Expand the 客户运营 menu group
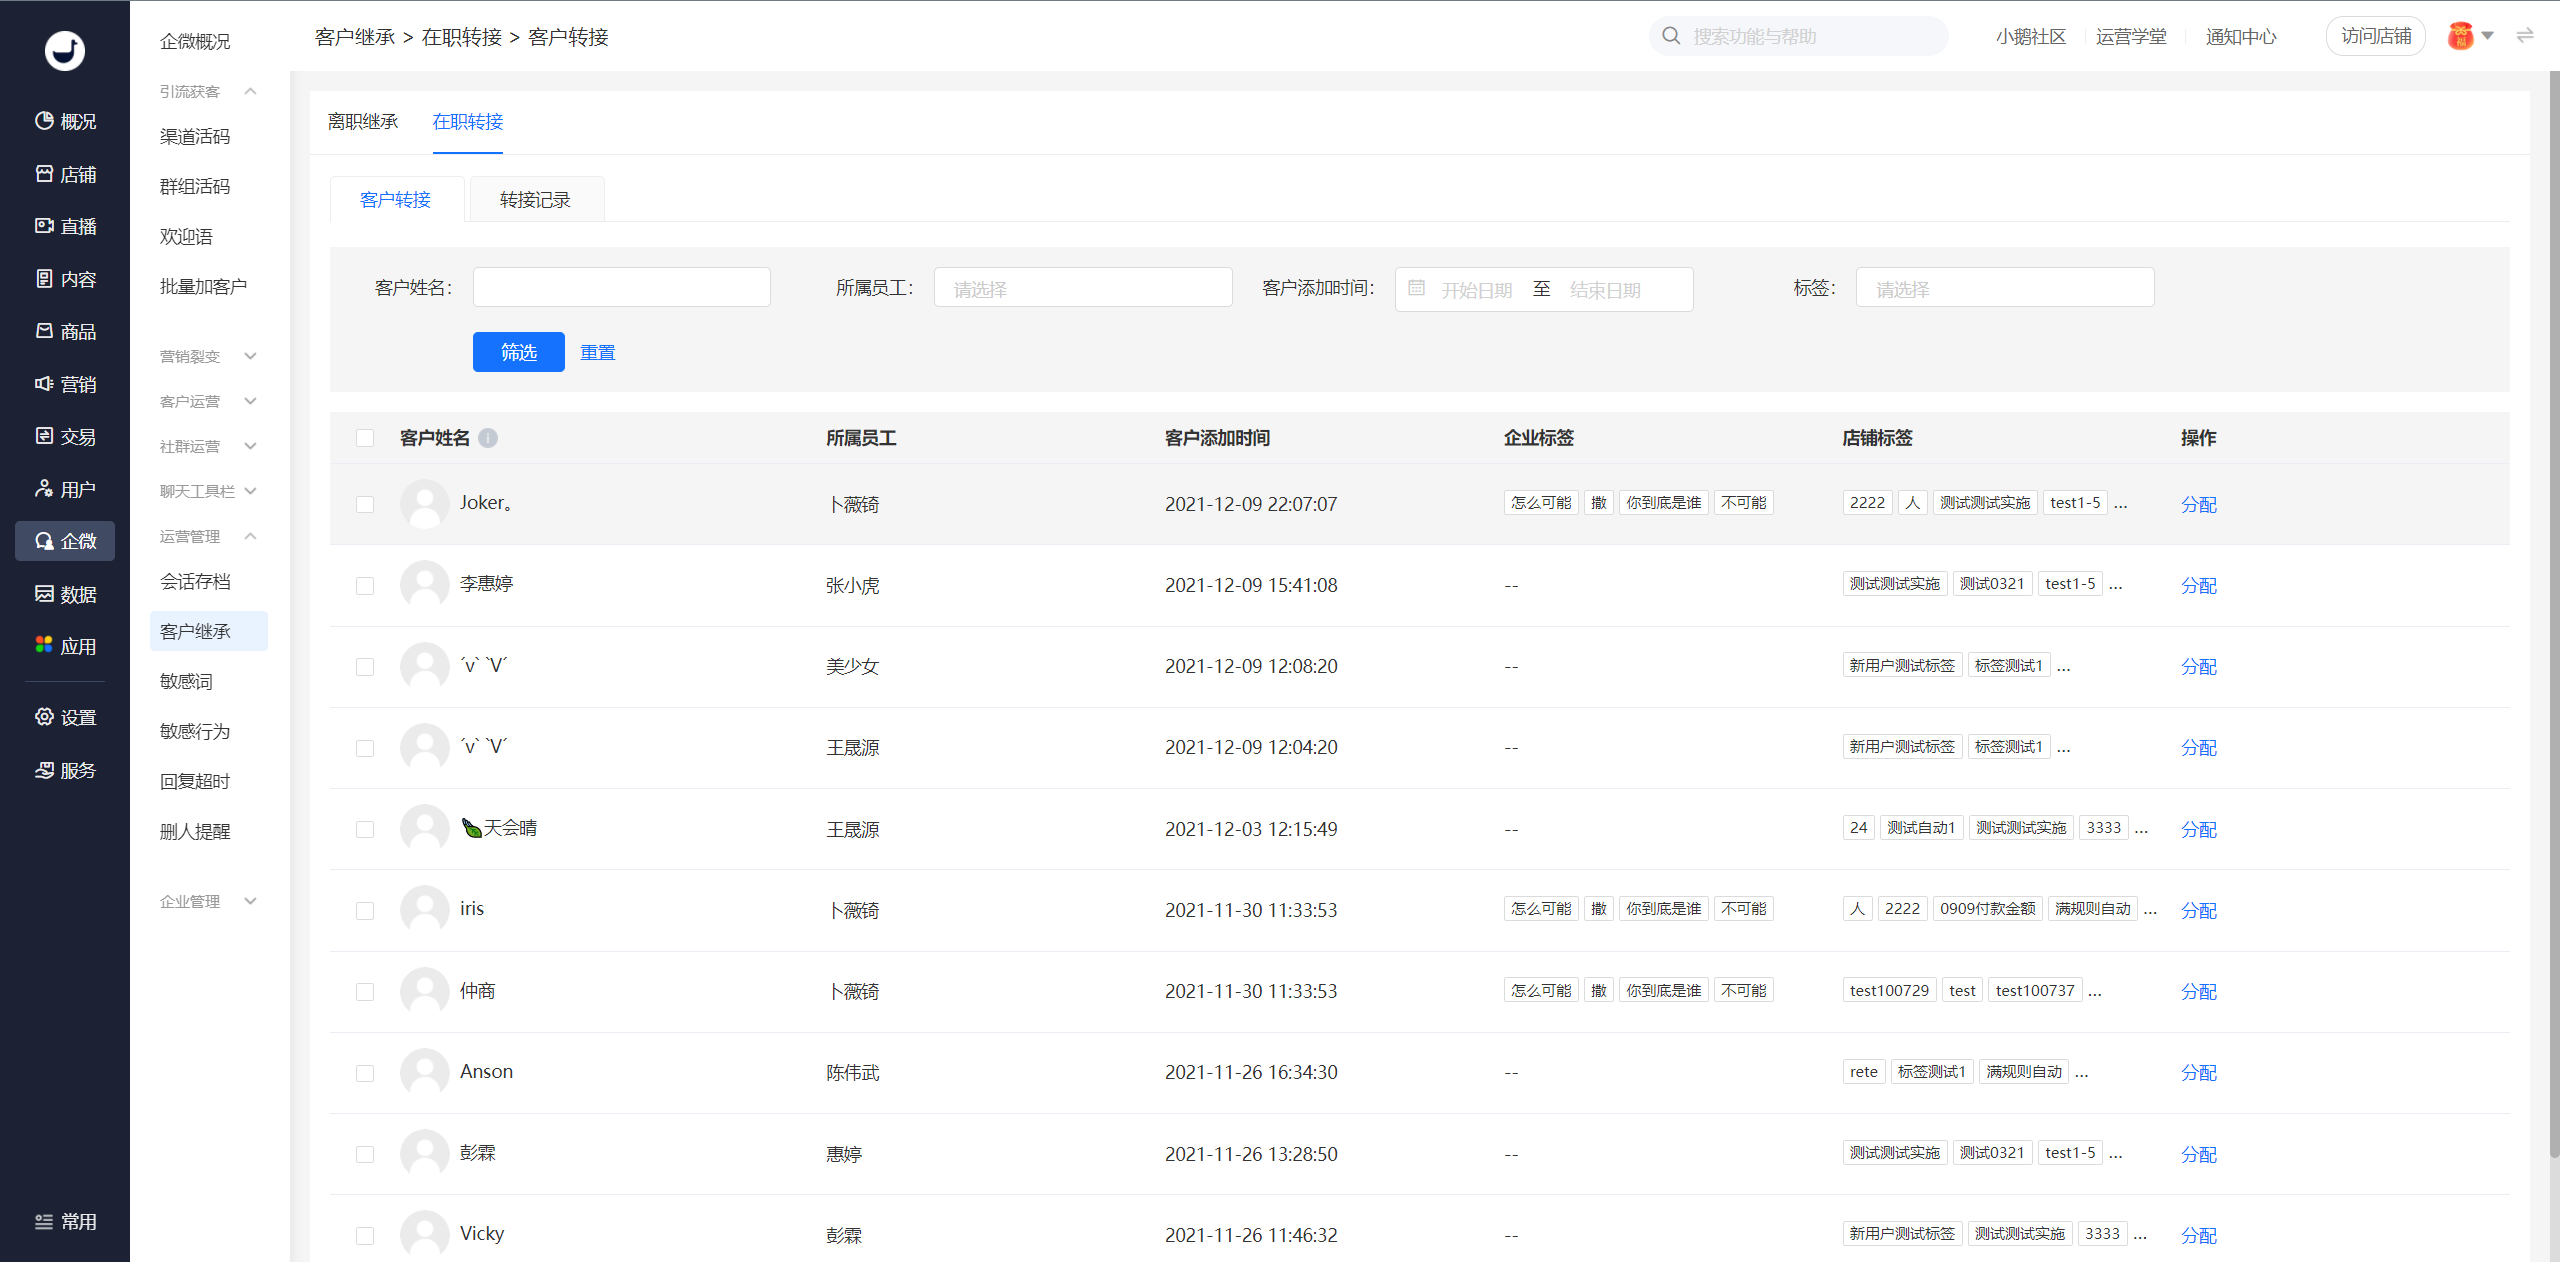 point(208,401)
